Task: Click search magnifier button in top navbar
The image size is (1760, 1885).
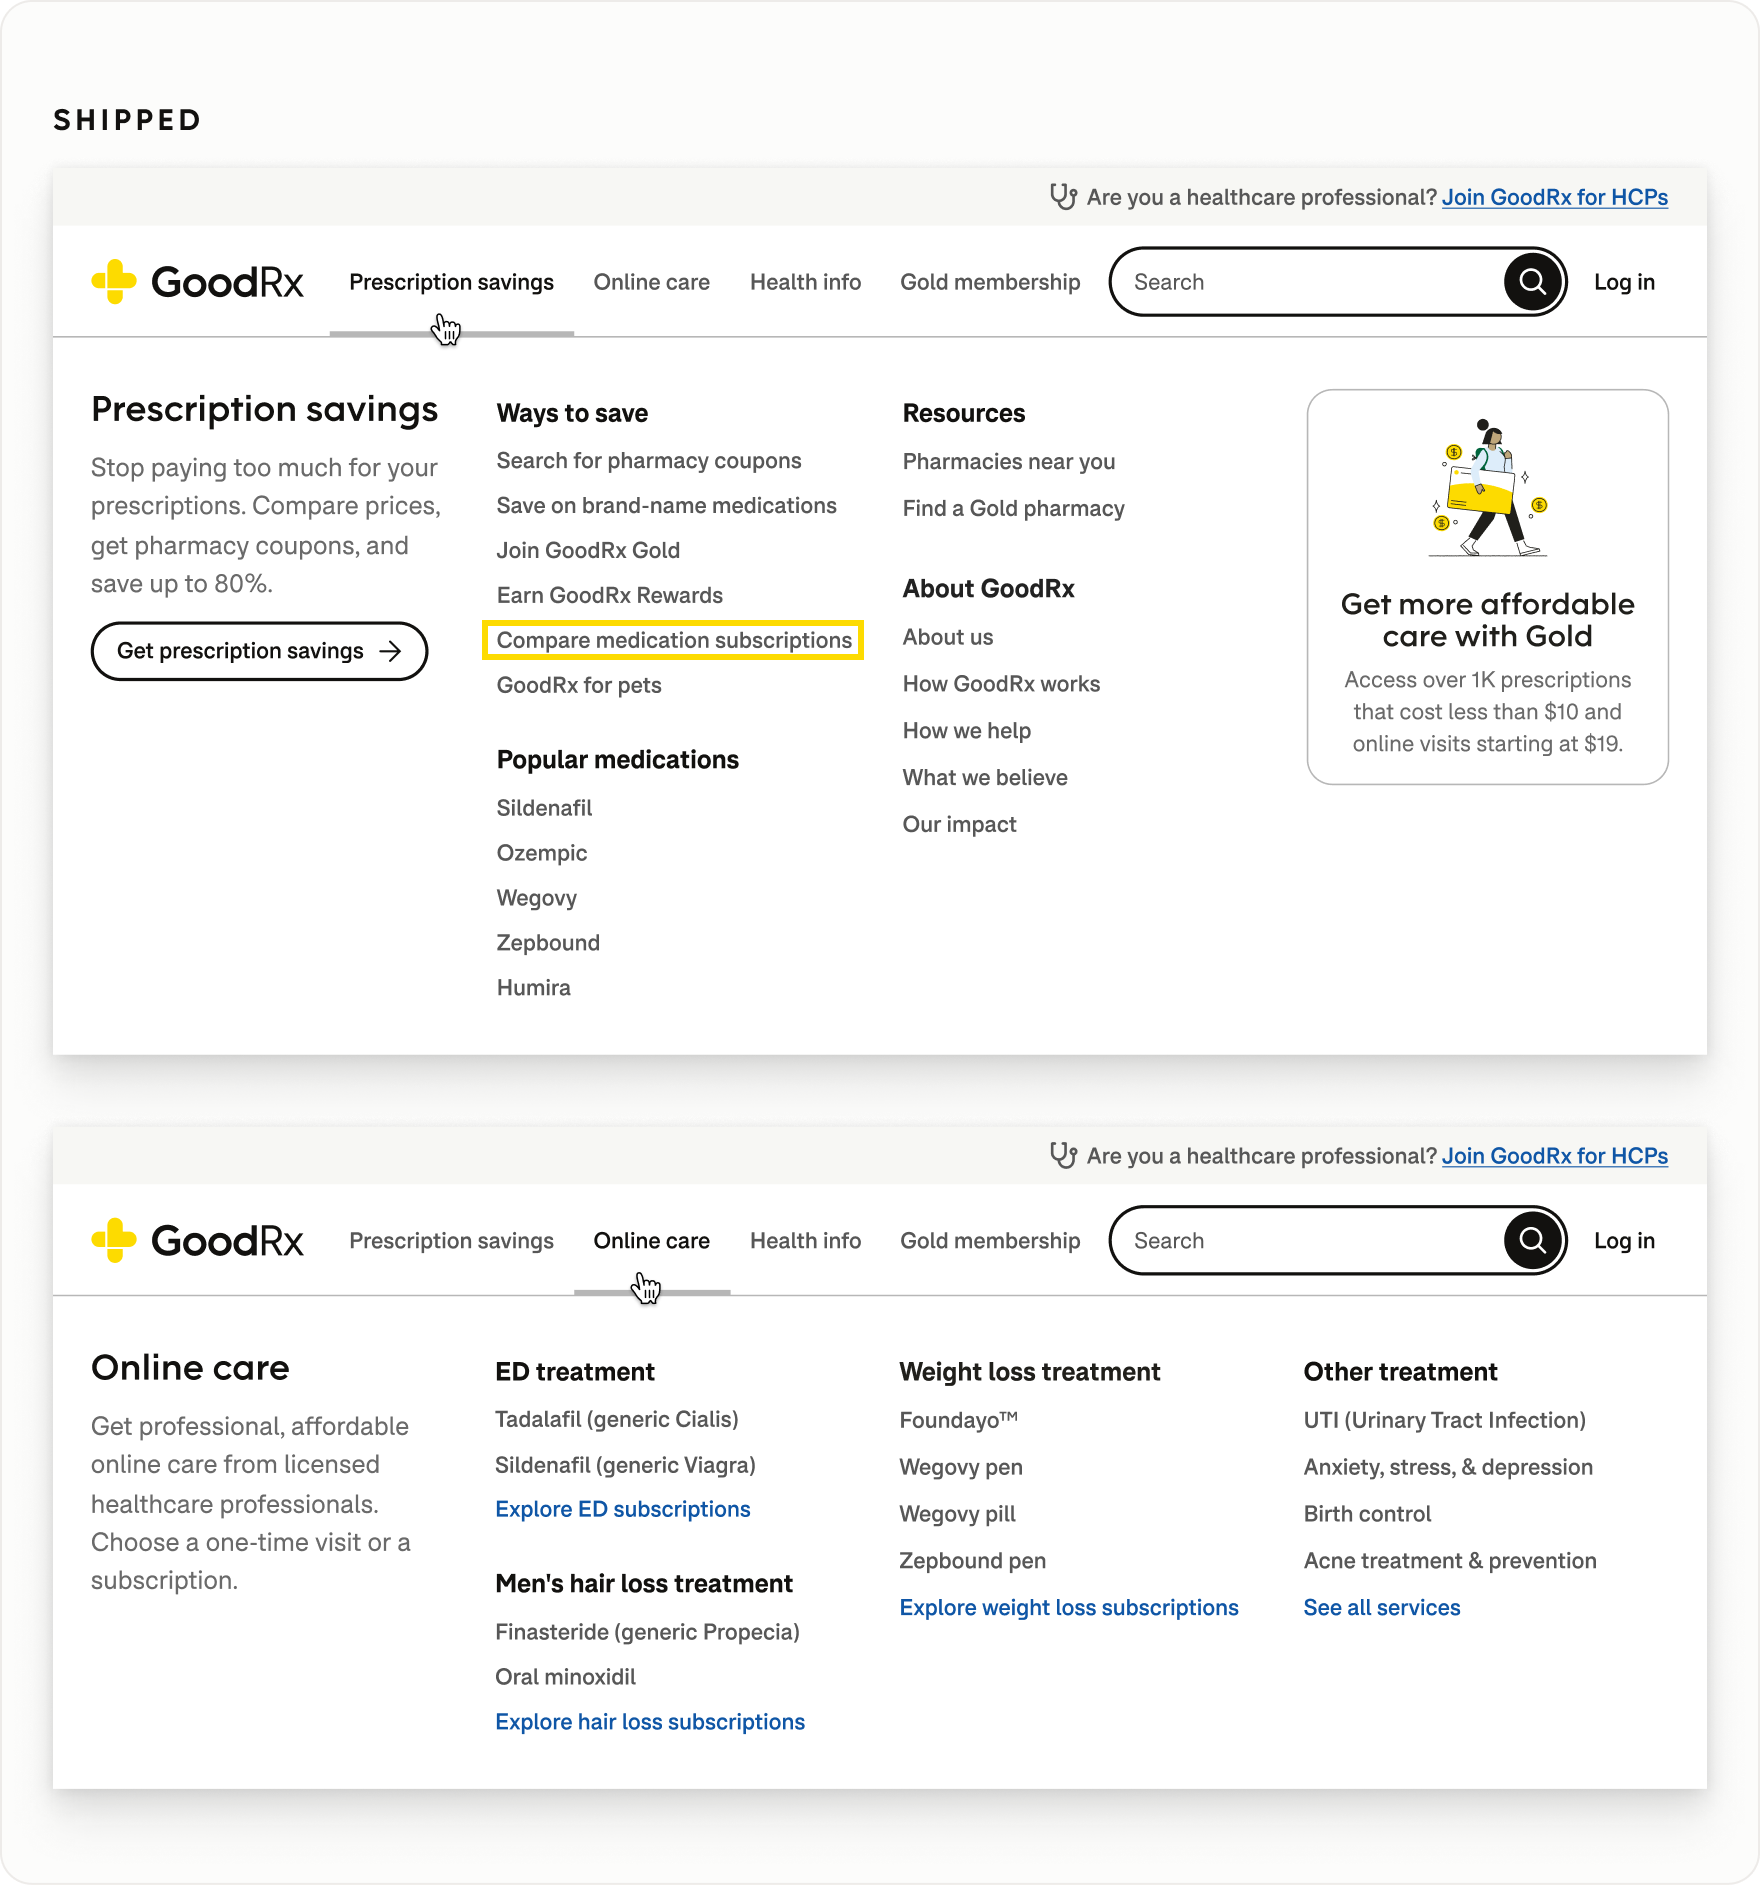Action: 1533,282
